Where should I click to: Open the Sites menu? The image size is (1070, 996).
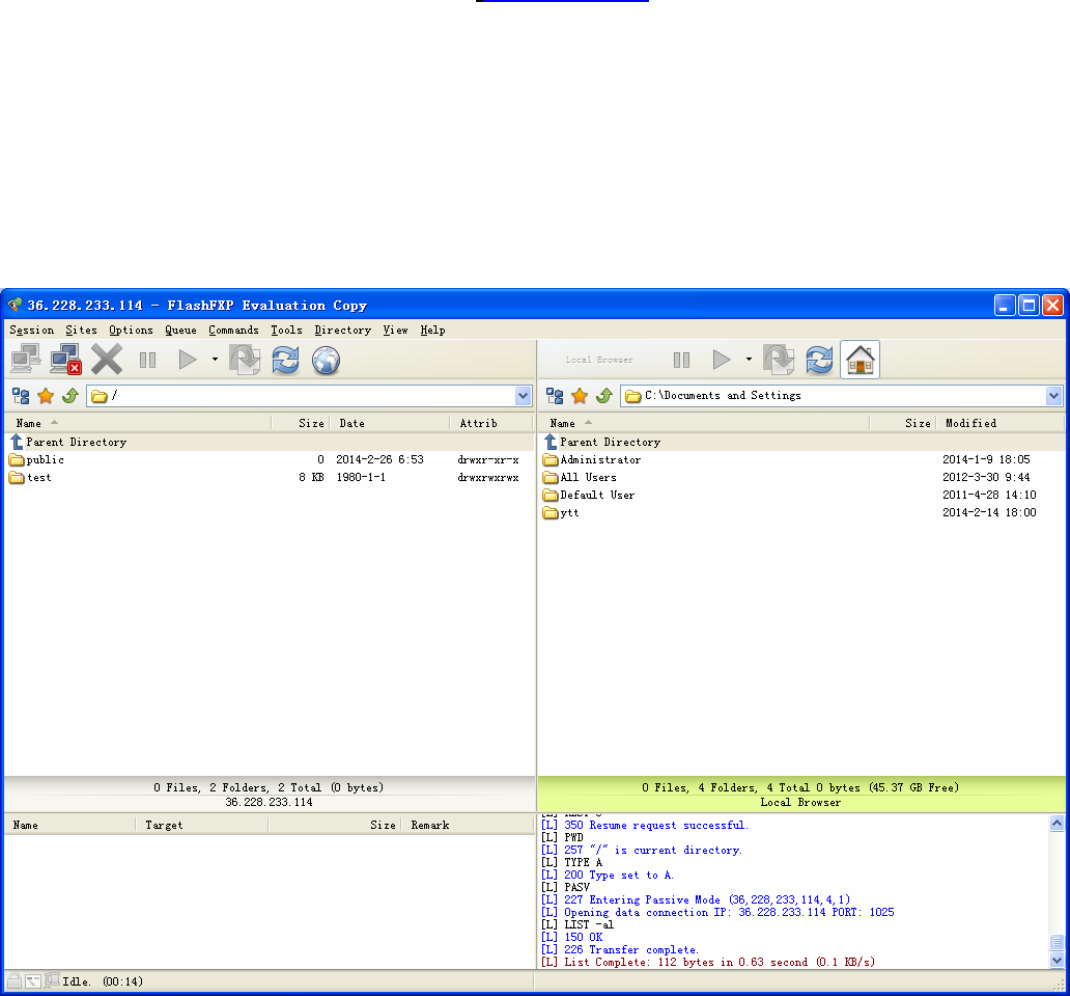(81, 330)
